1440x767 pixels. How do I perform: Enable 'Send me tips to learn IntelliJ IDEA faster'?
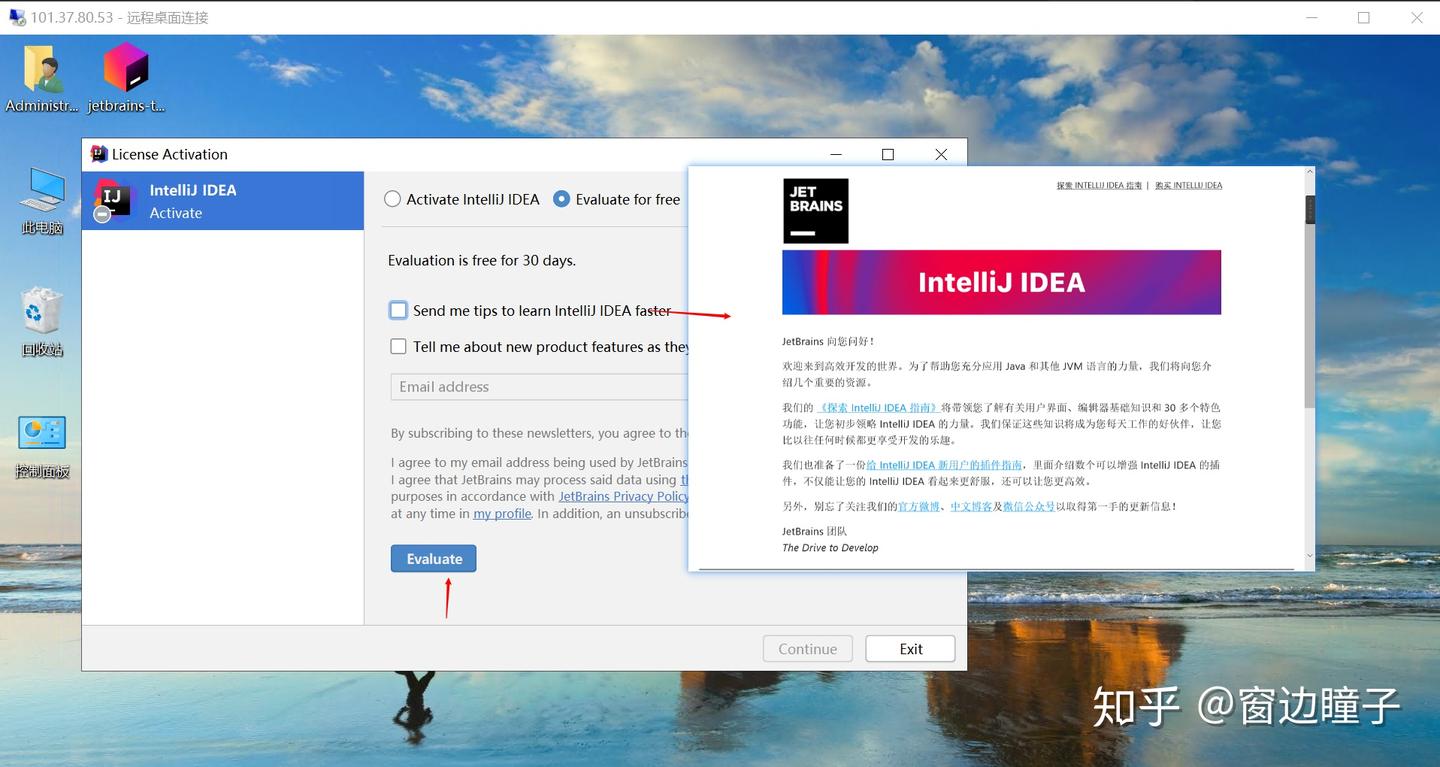coord(398,310)
